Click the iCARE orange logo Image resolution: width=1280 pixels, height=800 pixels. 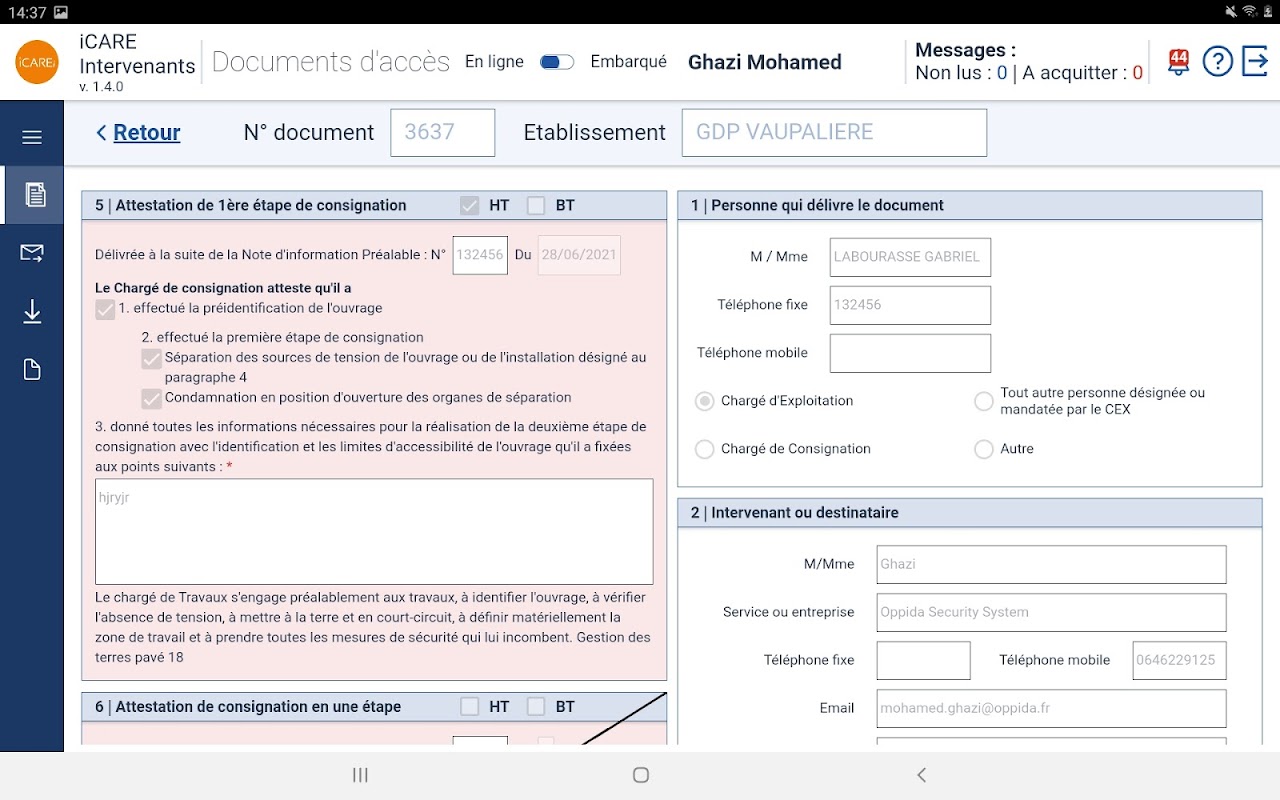point(37,62)
